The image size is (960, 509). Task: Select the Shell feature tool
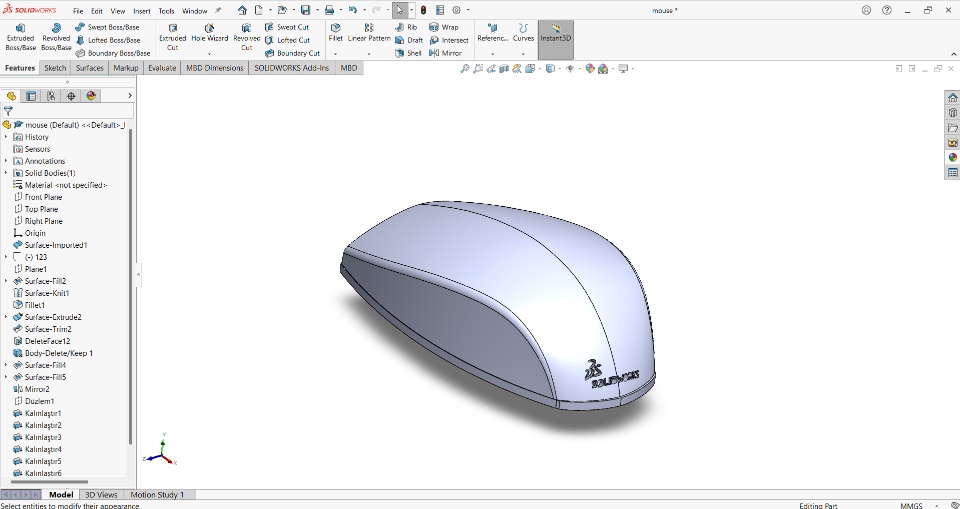408,53
